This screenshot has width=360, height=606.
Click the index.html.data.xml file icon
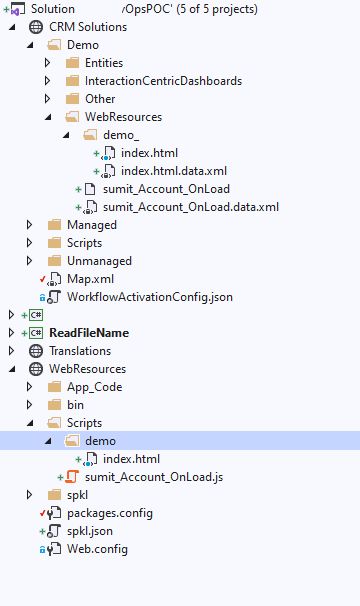pos(108,171)
